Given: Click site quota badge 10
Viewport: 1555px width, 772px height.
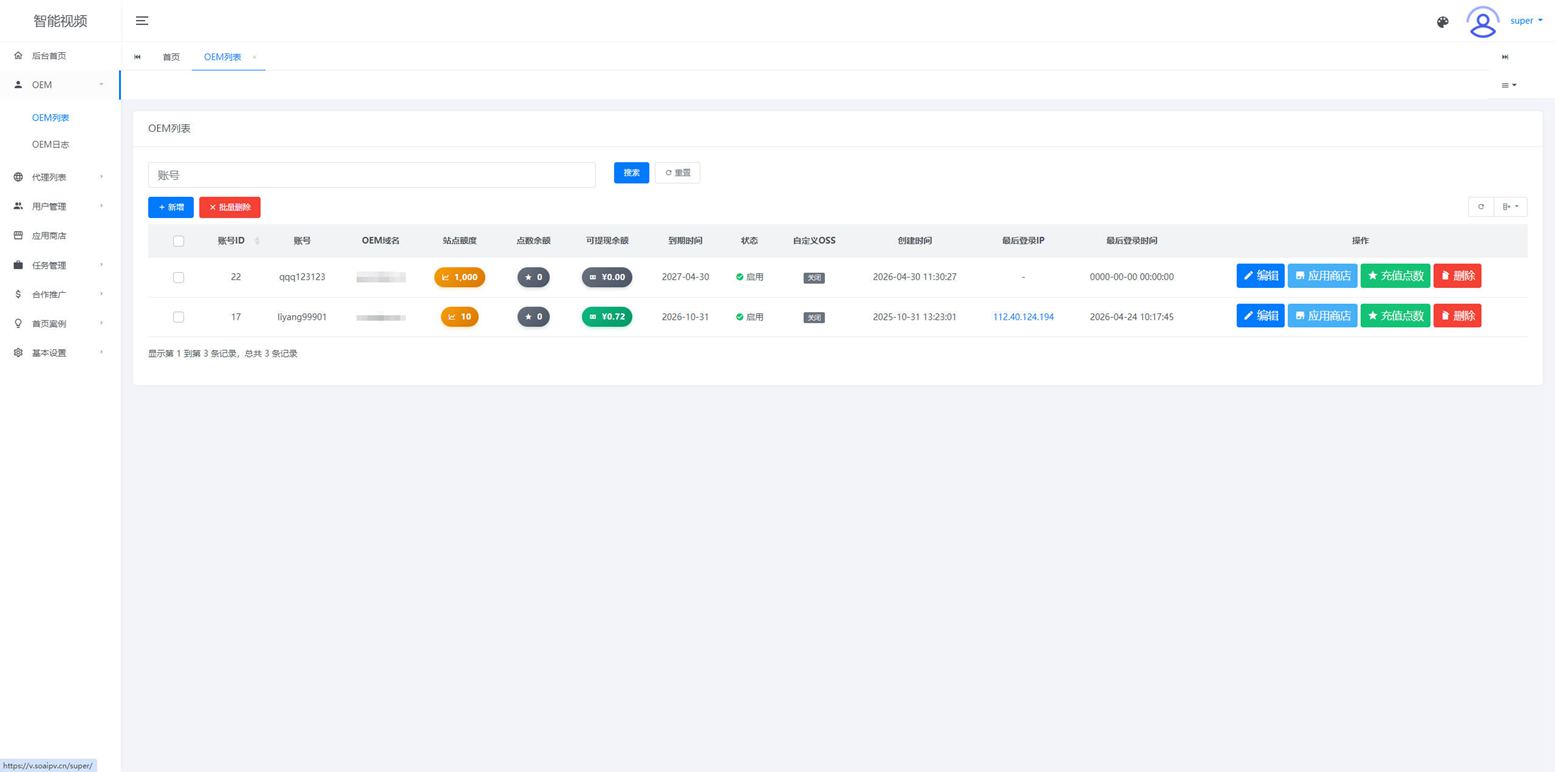Looking at the screenshot, I should tap(460, 317).
